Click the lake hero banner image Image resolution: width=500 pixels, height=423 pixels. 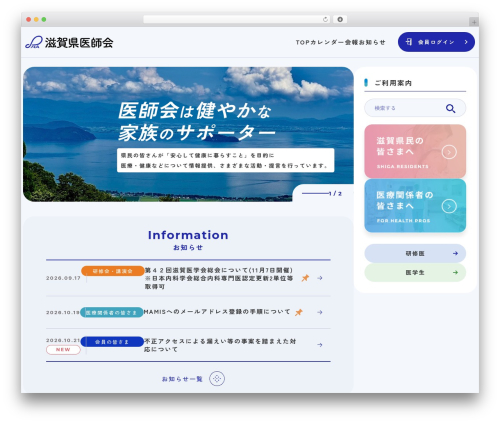click(x=188, y=134)
